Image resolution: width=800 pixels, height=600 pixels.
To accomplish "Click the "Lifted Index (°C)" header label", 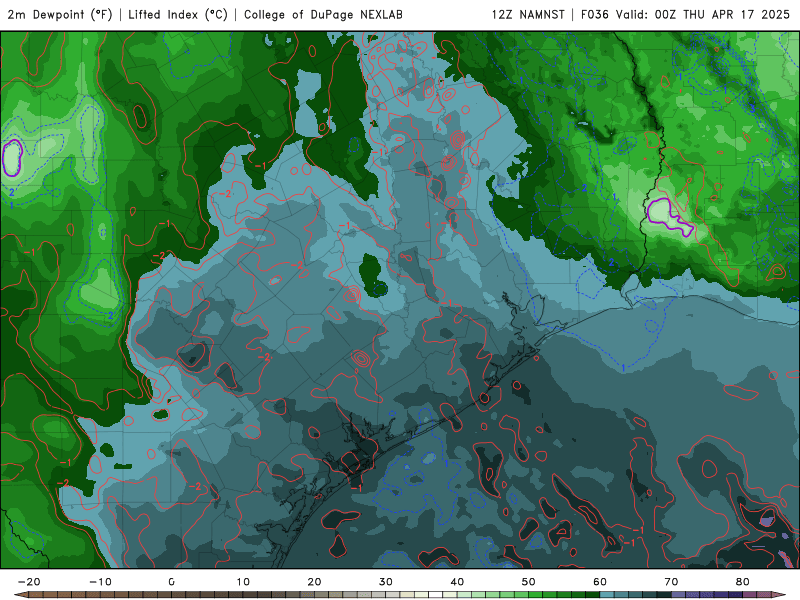I will click(178, 15).
